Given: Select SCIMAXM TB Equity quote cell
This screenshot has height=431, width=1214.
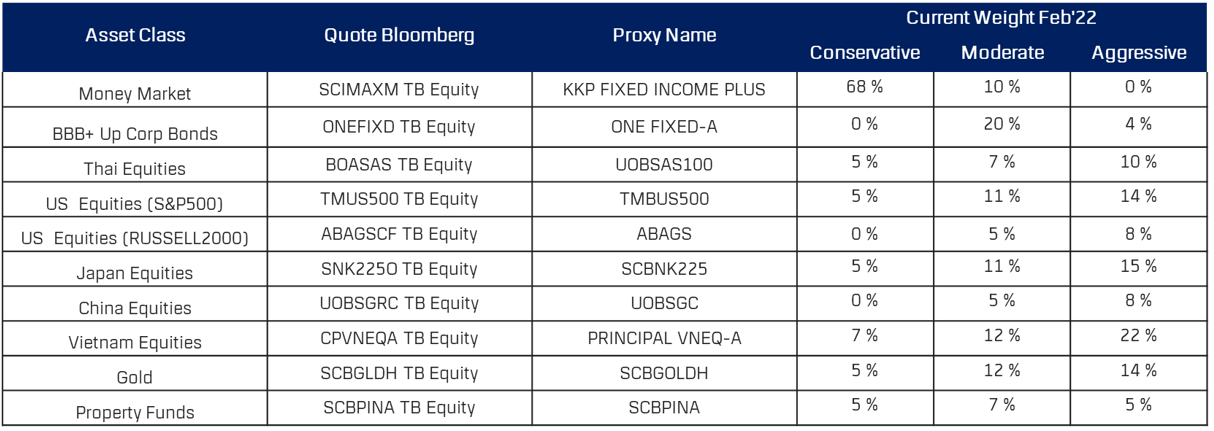Looking at the screenshot, I should (399, 90).
